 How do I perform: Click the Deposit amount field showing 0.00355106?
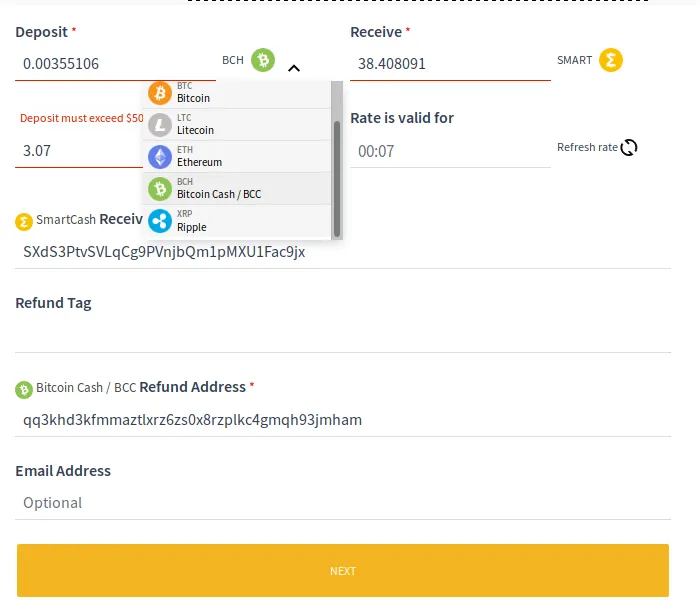(x=115, y=64)
